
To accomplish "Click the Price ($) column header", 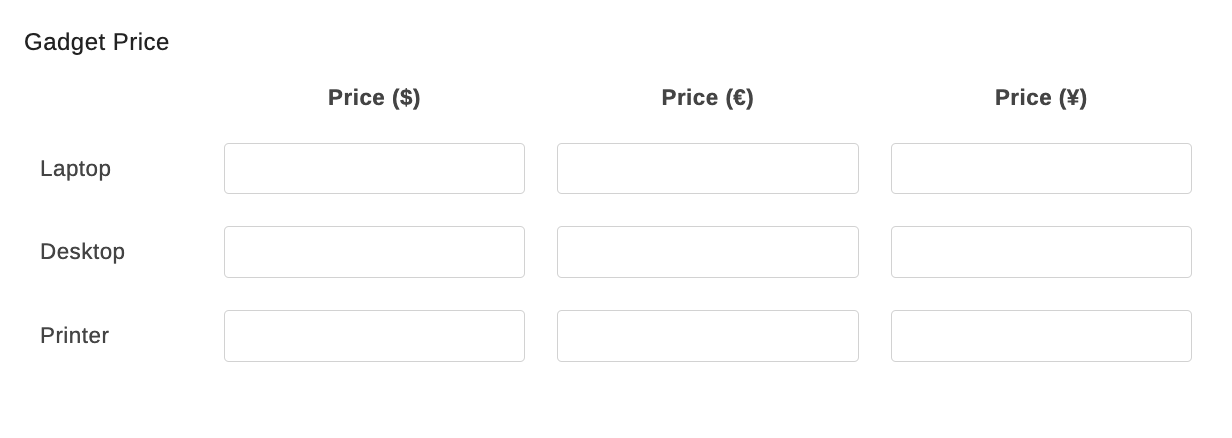I will tap(374, 98).
